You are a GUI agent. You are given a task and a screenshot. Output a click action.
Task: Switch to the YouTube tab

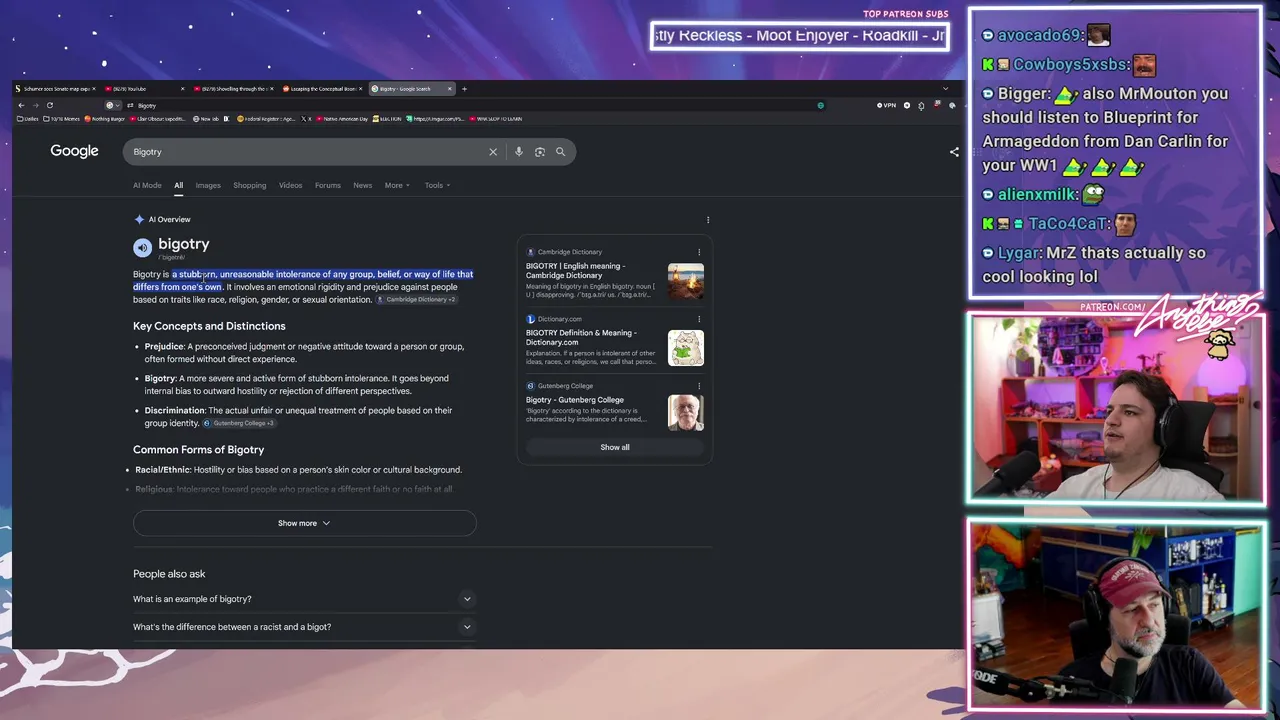point(145,89)
